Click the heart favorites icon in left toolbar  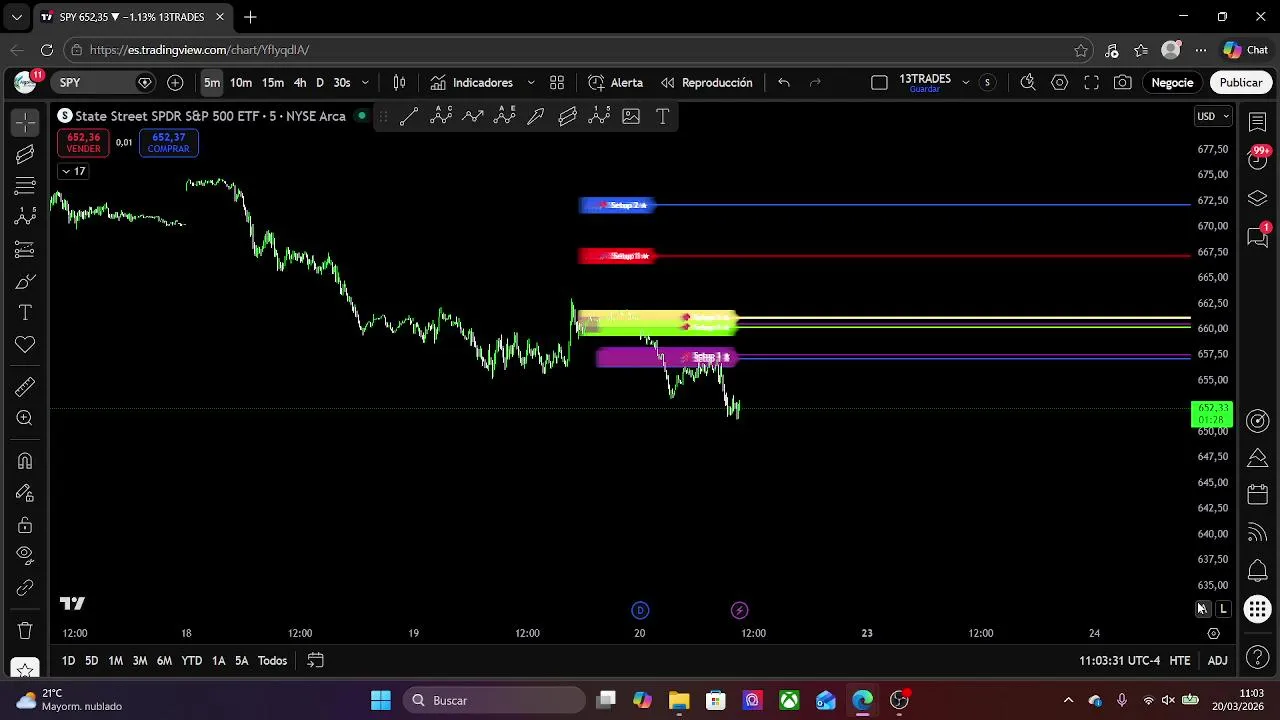click(25, 345)
